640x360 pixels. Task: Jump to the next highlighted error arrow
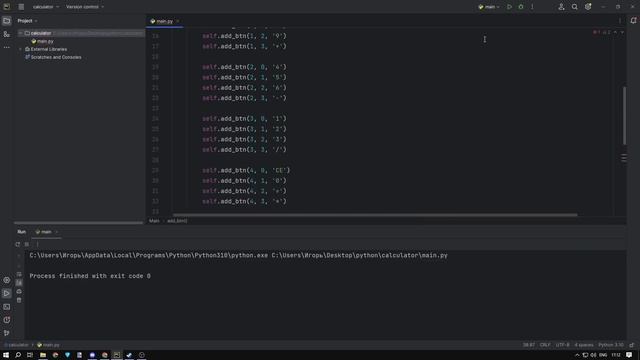(x=622, y=32)
